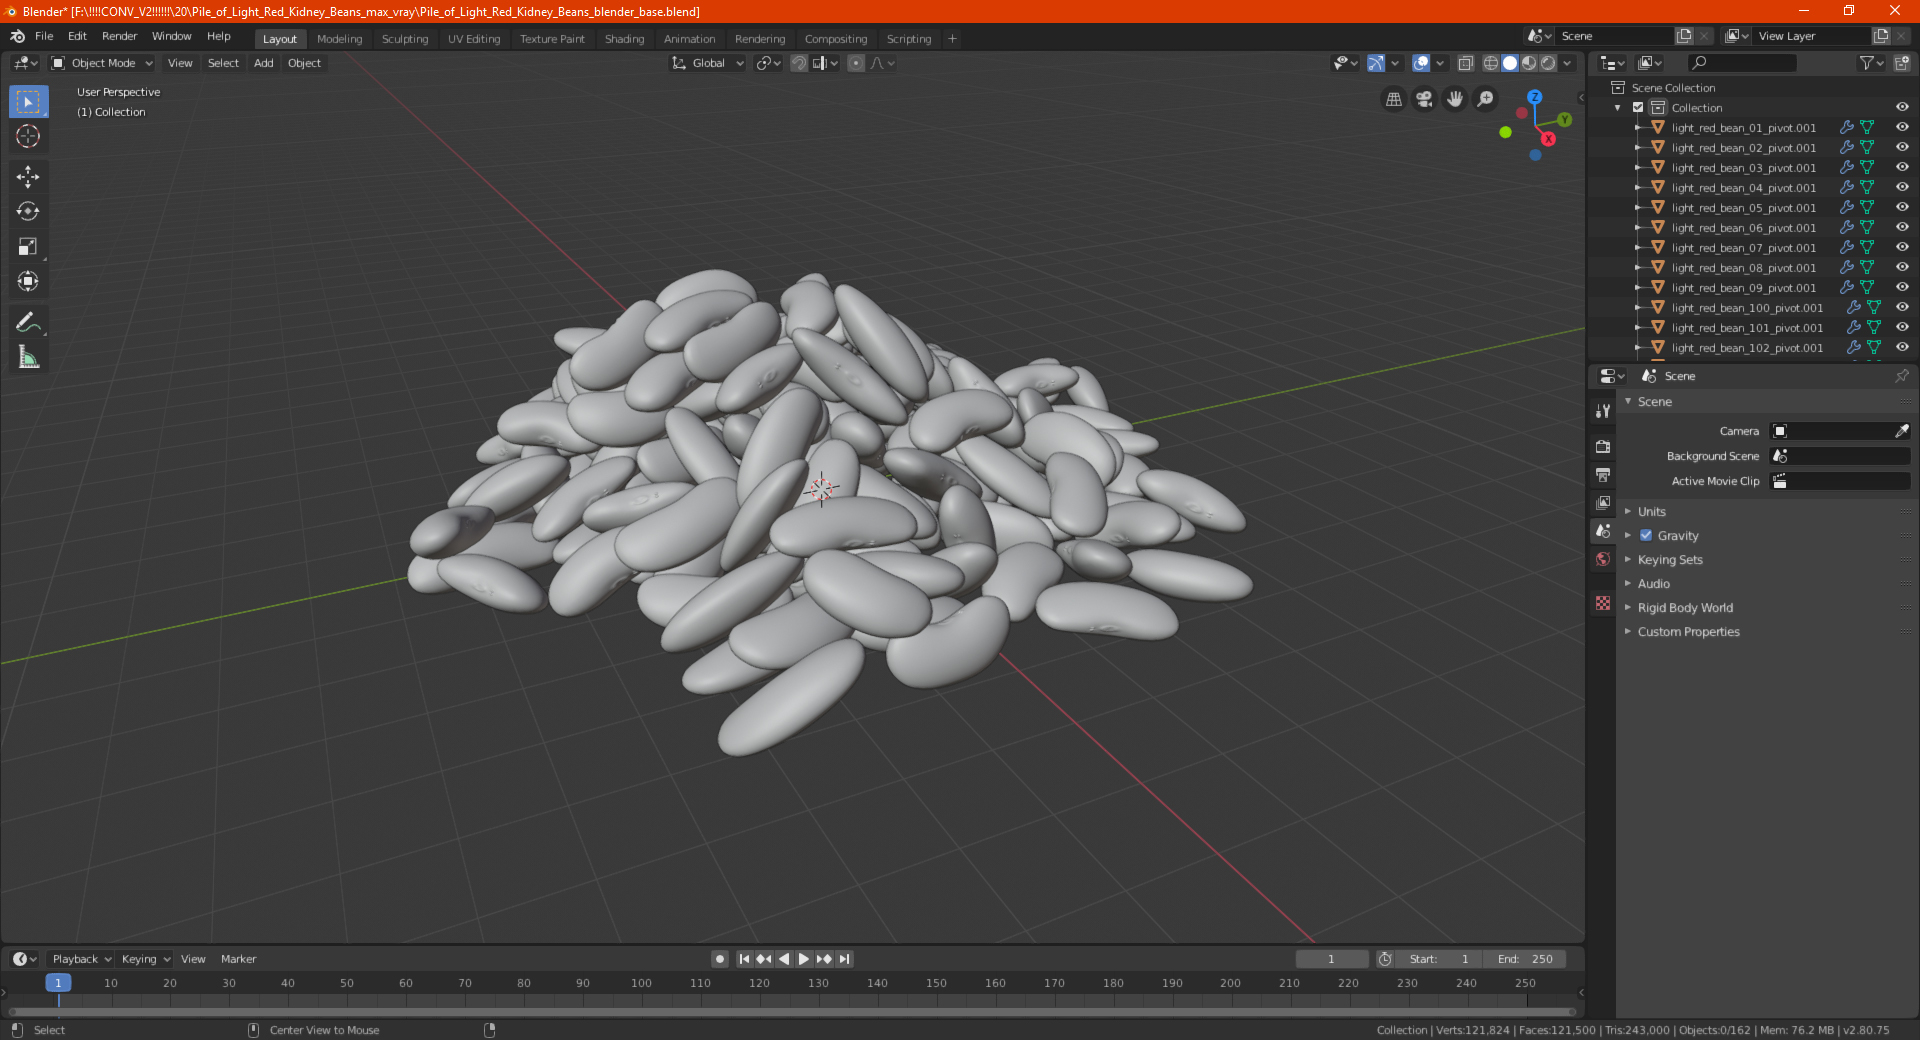Open the Window menu
Screen dimensions: 1920x1040
click(171, 36)
